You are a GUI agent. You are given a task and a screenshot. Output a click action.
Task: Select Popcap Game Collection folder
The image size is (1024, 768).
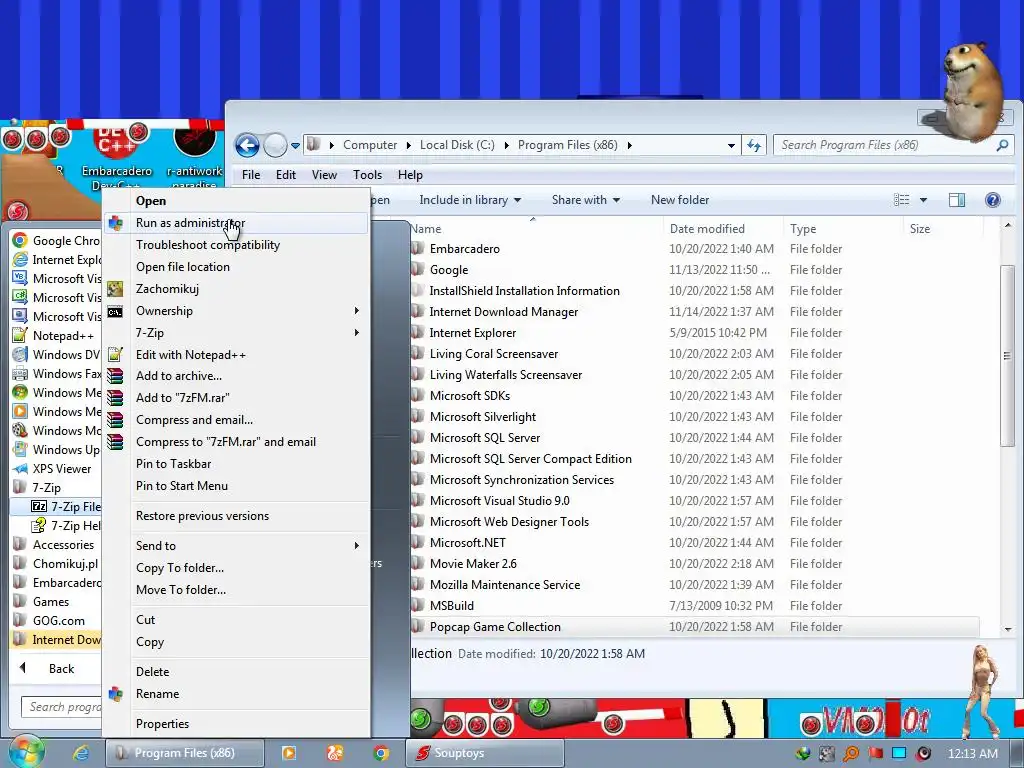(x=495, y=627)
